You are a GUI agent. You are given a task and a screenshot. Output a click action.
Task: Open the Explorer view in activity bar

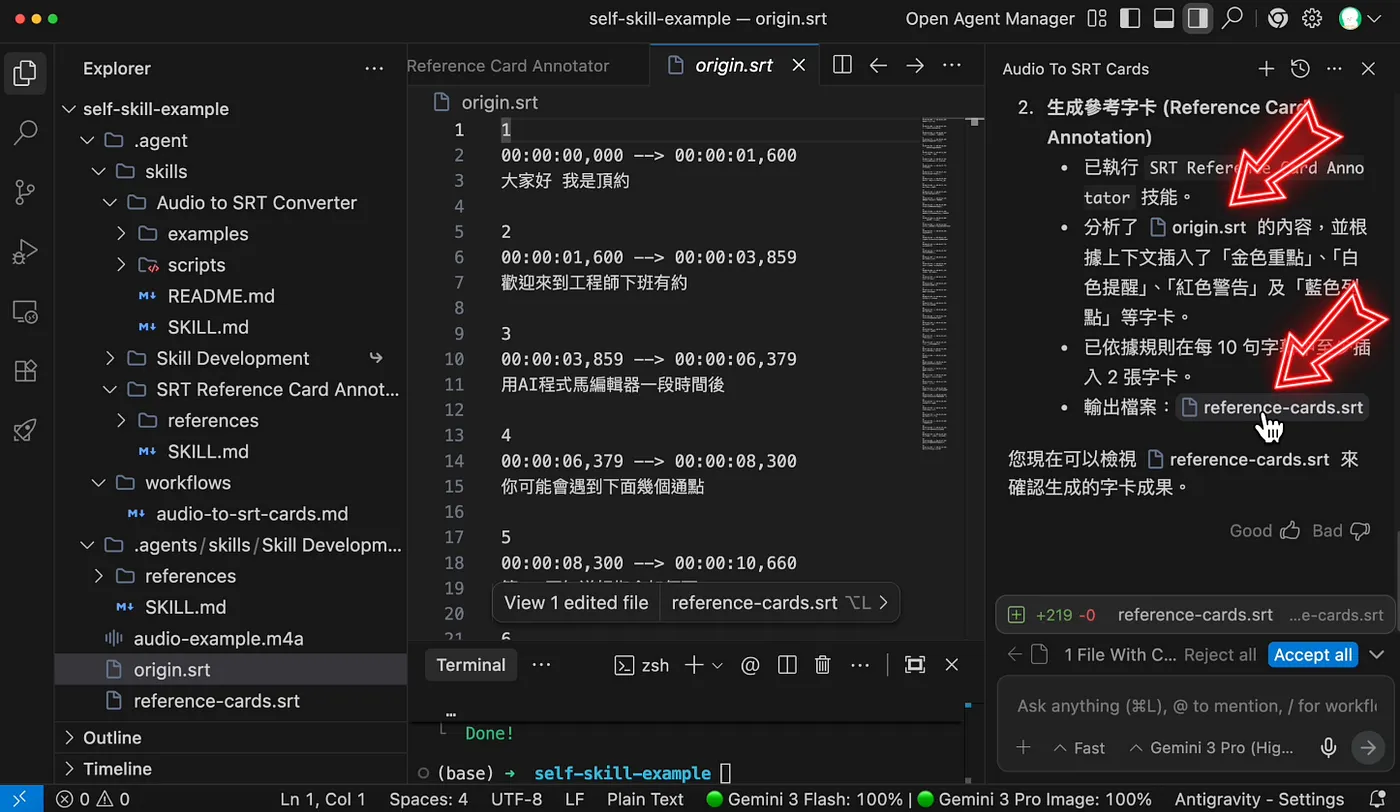pos(26,72)
